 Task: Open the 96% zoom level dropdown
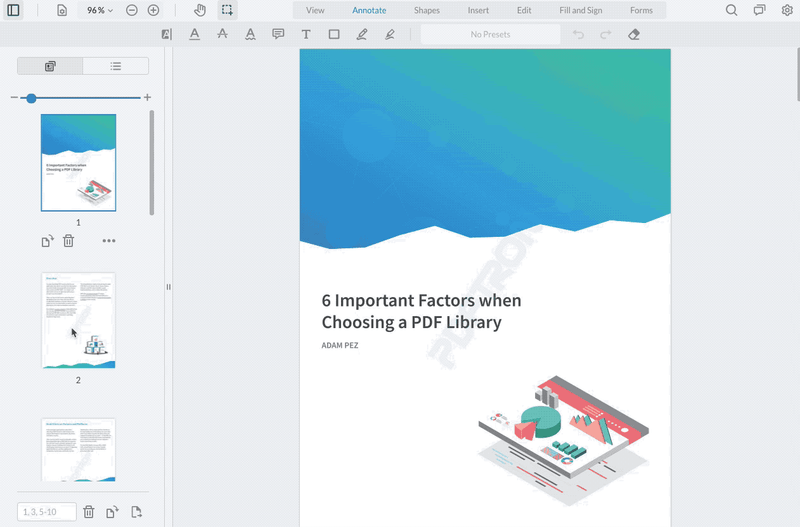tap(99, 10)
